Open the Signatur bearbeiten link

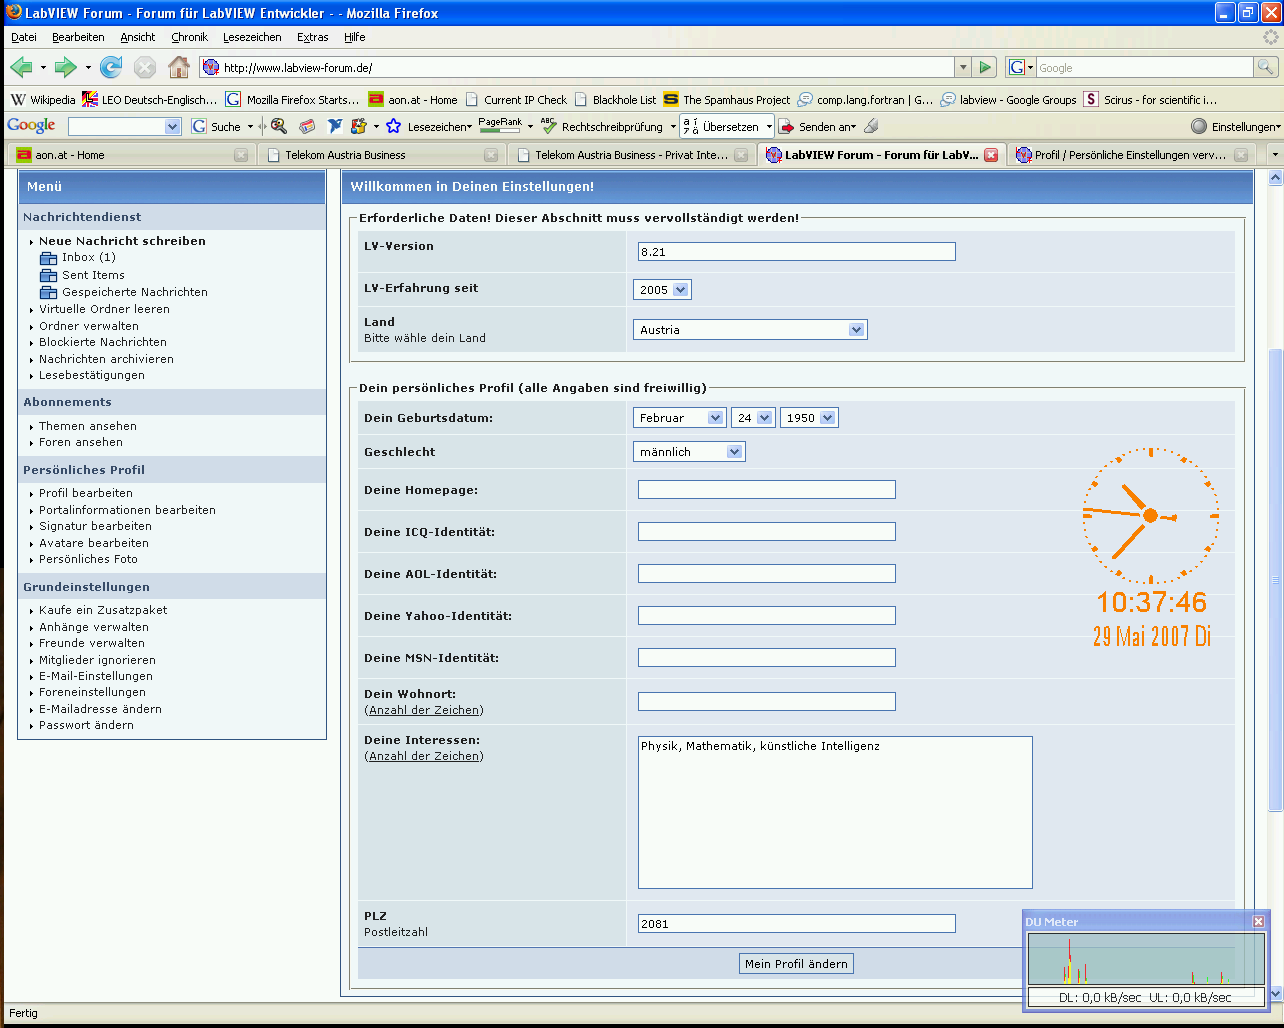pyautogui.click(x=95, y=526)
